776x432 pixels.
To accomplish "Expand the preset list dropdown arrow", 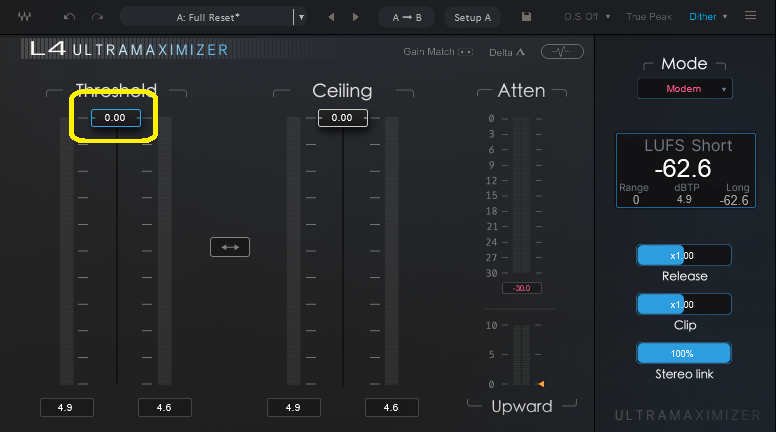I will pos(299,17).
